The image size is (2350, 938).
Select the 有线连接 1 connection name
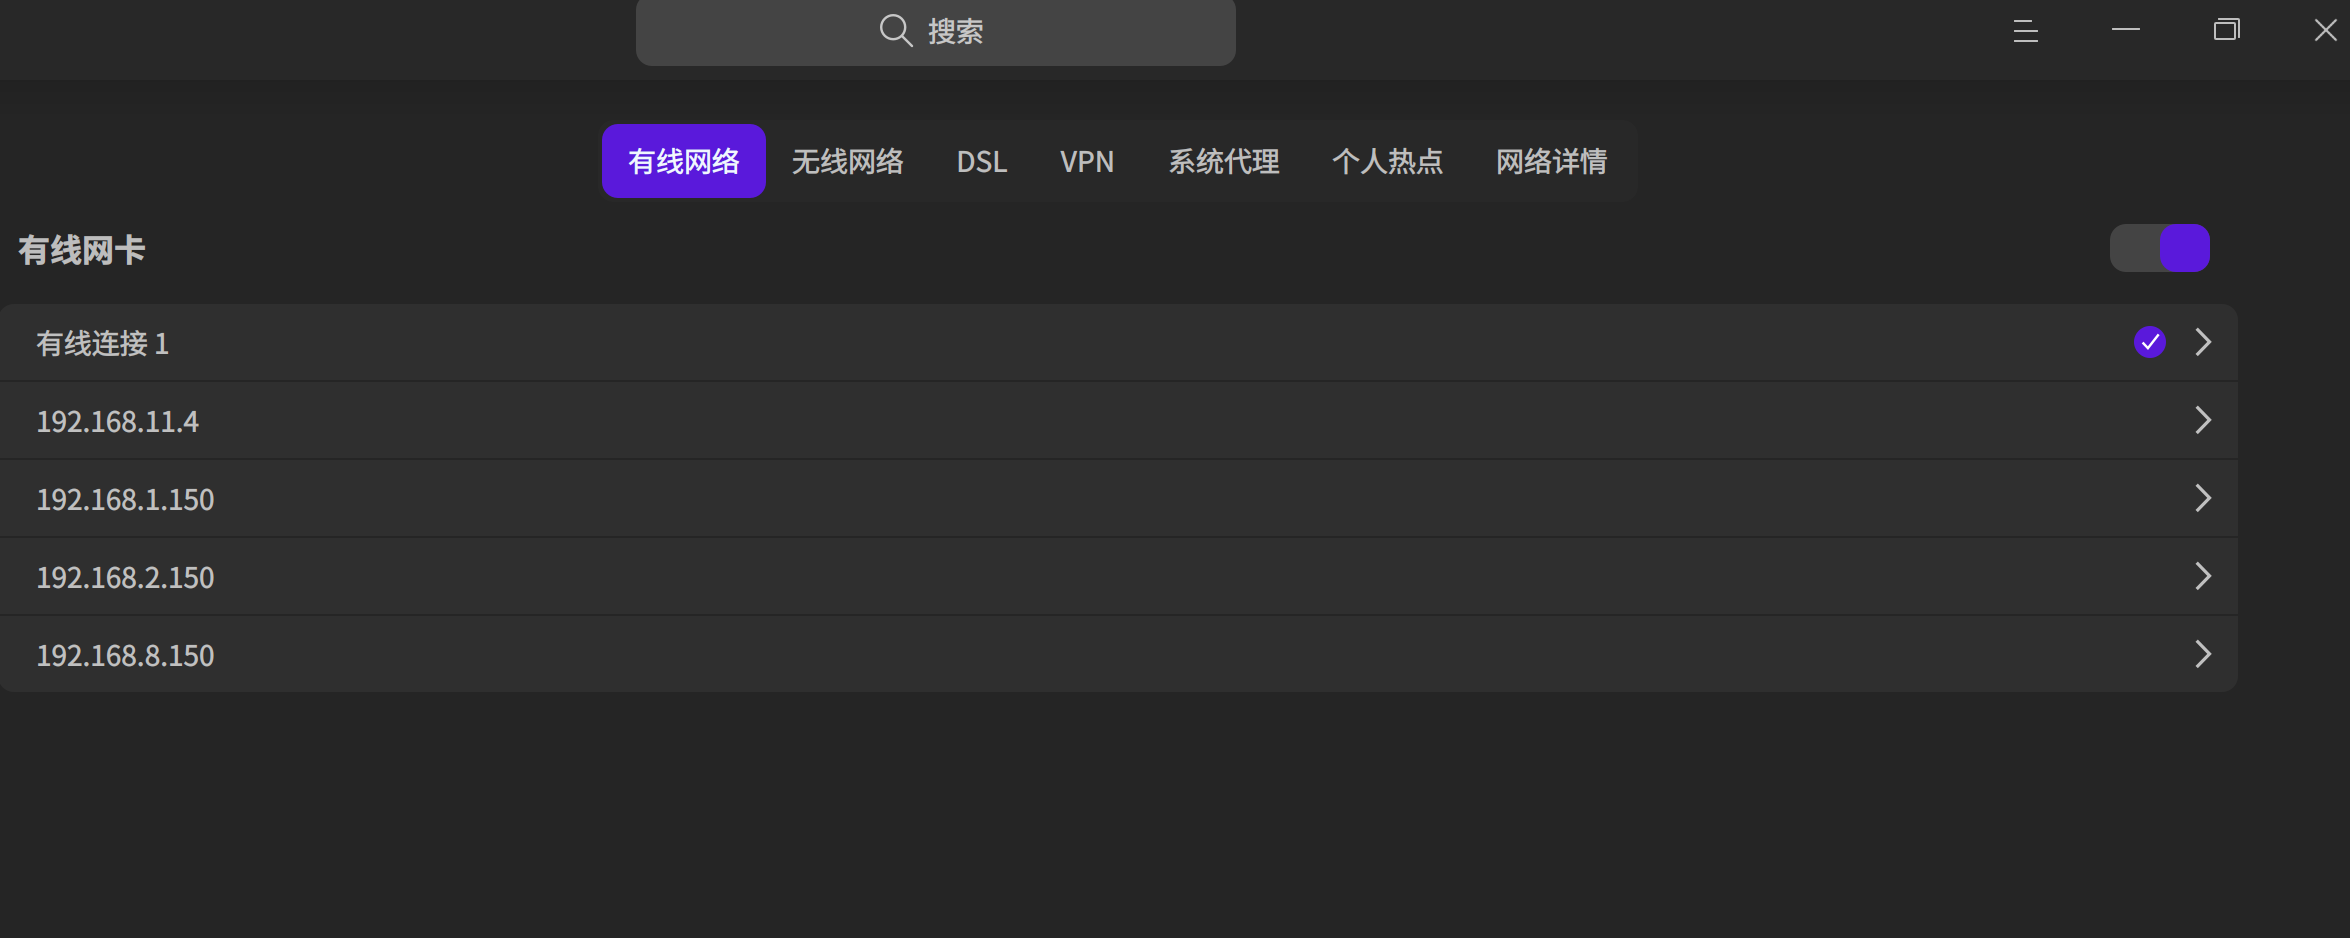[x=103, y=343]
